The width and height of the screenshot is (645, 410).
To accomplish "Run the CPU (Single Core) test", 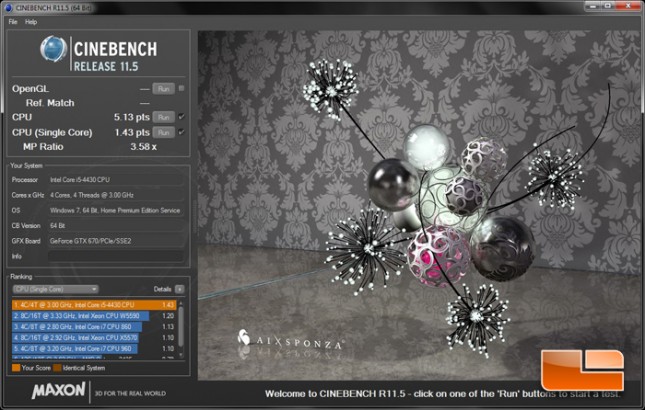I will point(163,132).
